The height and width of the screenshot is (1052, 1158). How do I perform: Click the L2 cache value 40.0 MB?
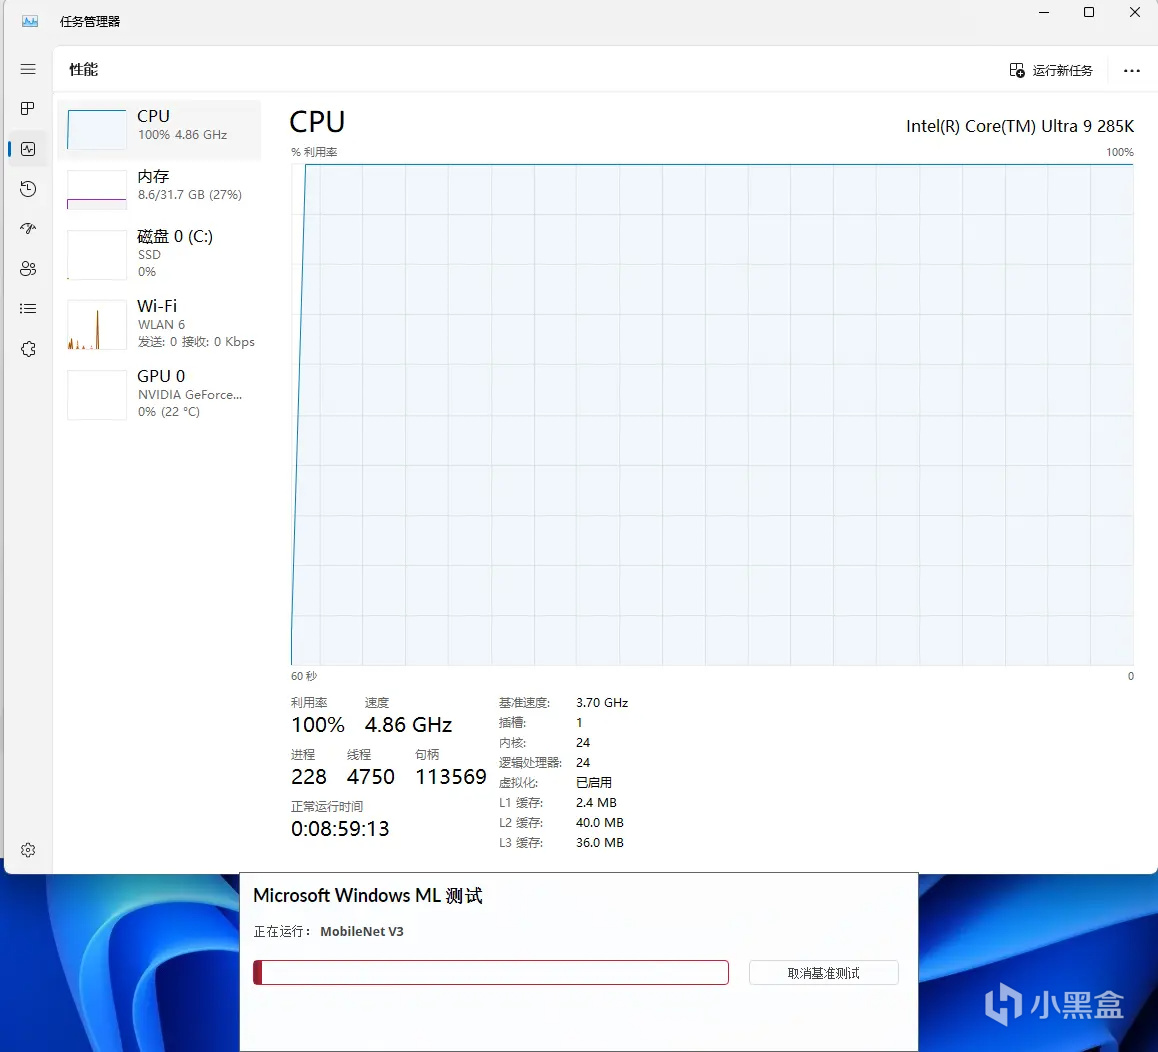(600, 822)
